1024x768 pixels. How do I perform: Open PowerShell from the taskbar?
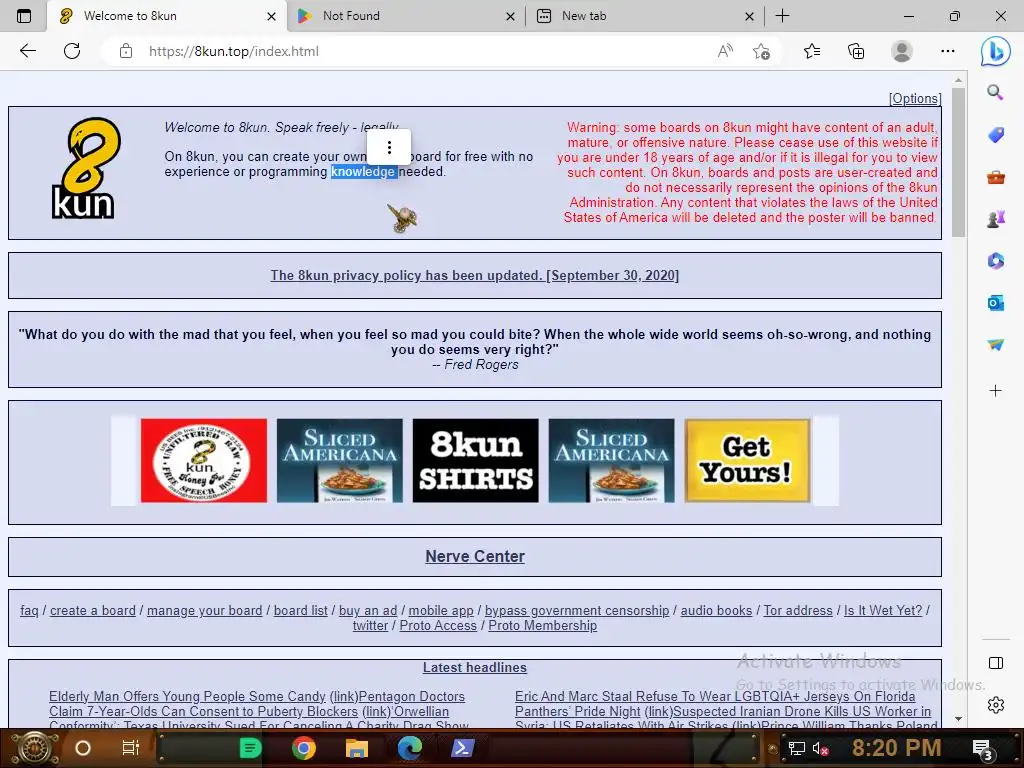[462, 748]
